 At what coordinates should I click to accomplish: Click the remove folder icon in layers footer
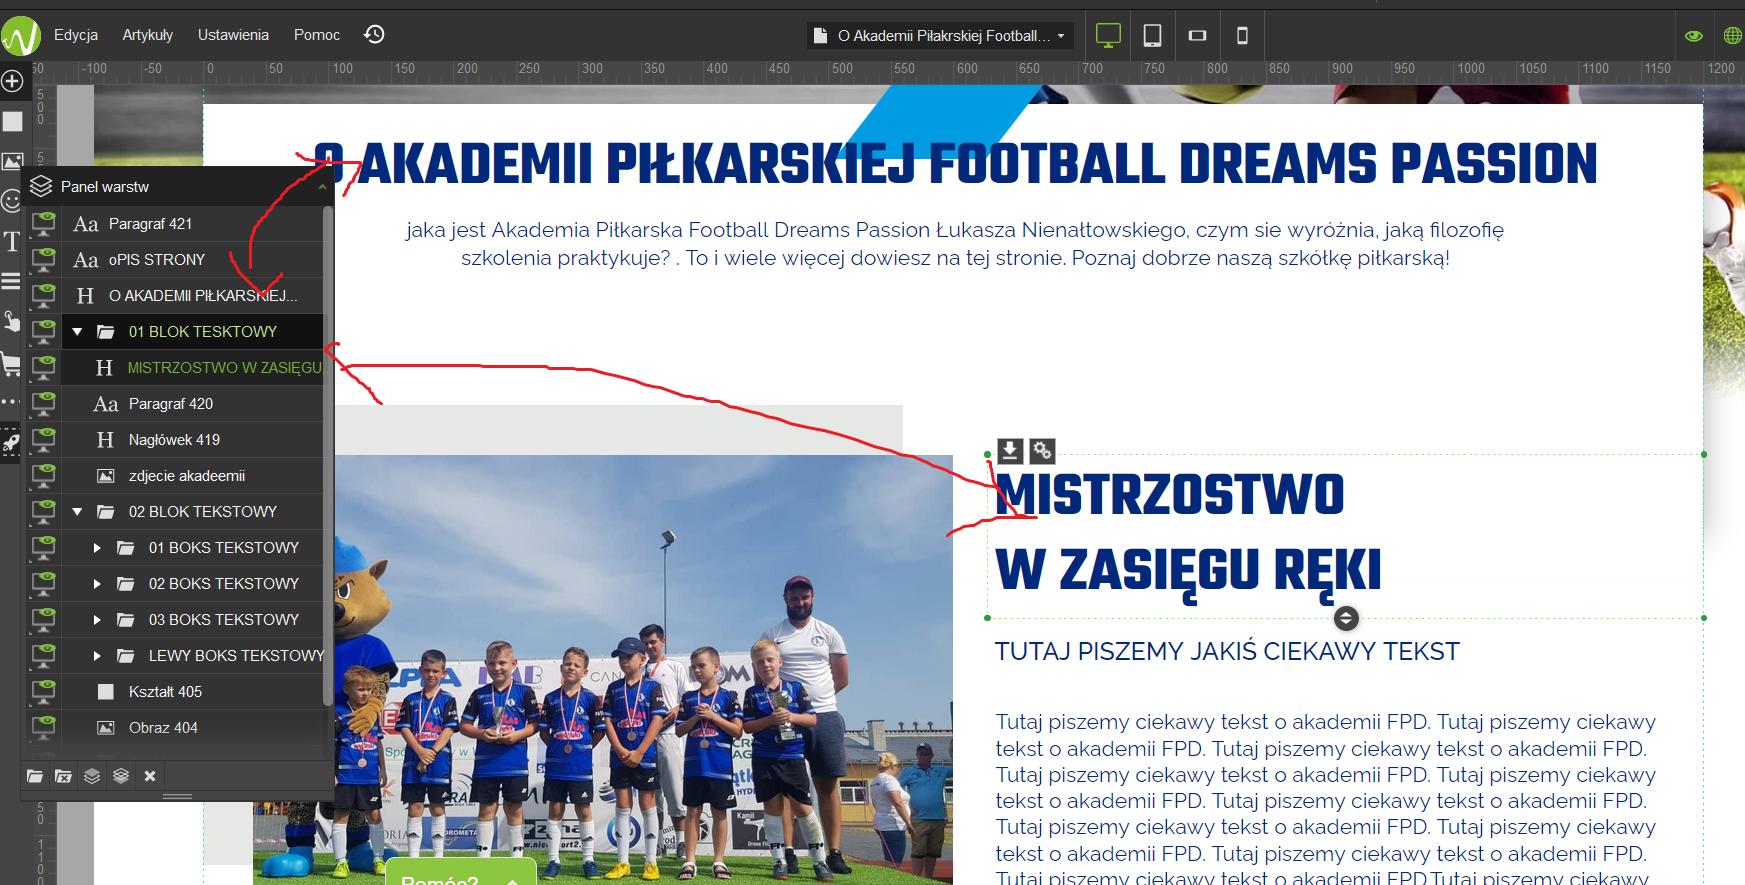(x=63, y=776)
